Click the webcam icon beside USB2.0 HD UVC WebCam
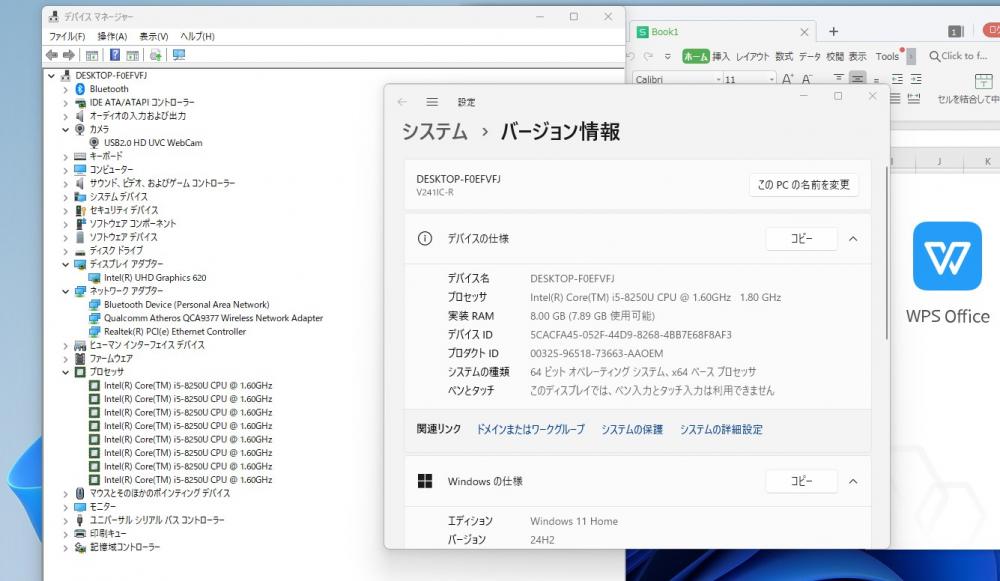Viewport: 1000px width, 581px height. [x=94, y=143]
